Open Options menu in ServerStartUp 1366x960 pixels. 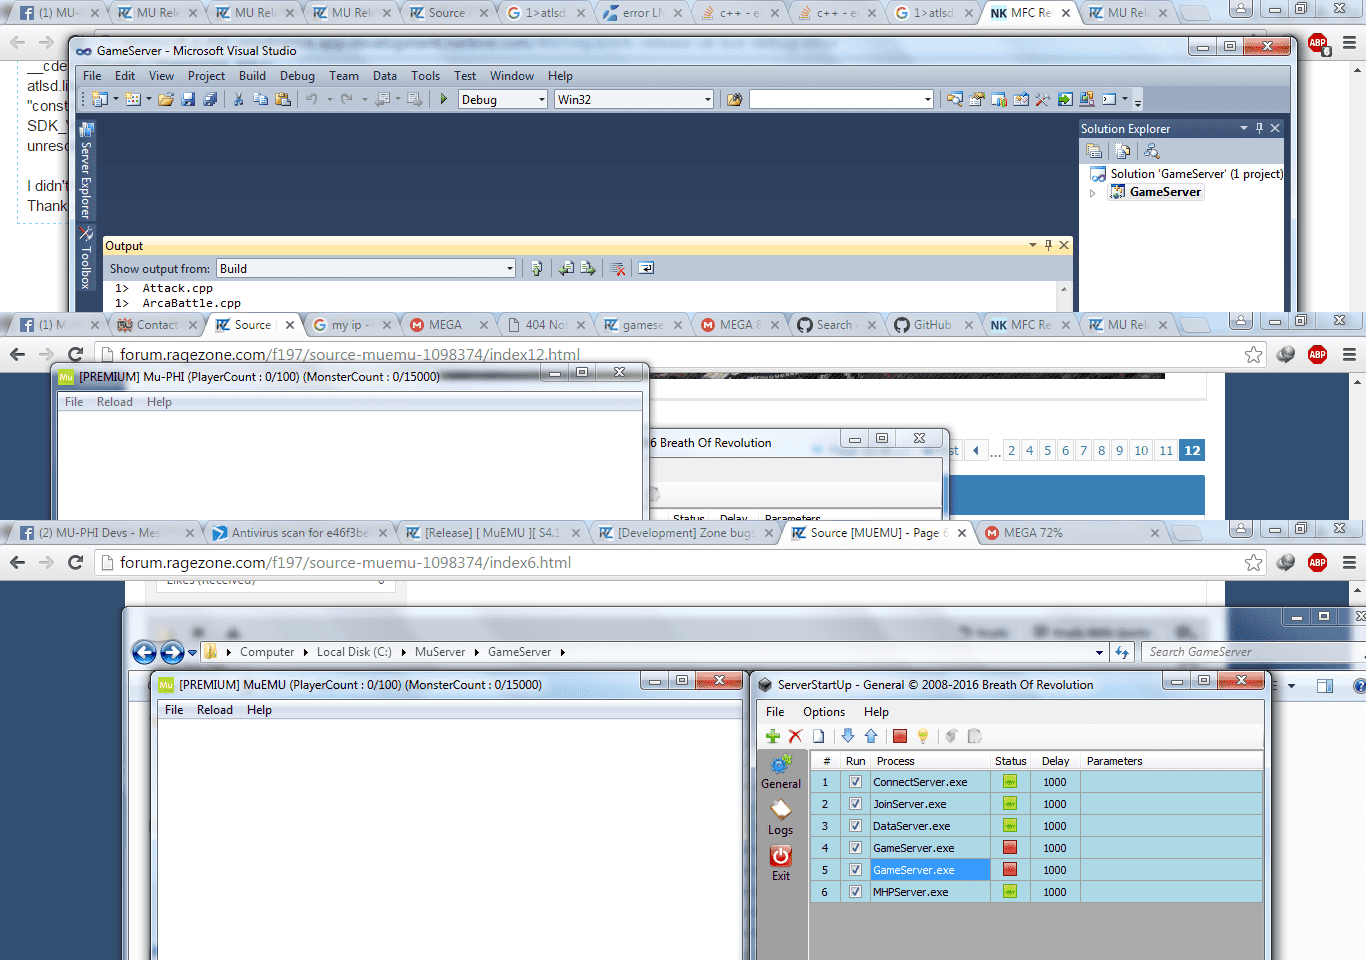click(824, 712)
